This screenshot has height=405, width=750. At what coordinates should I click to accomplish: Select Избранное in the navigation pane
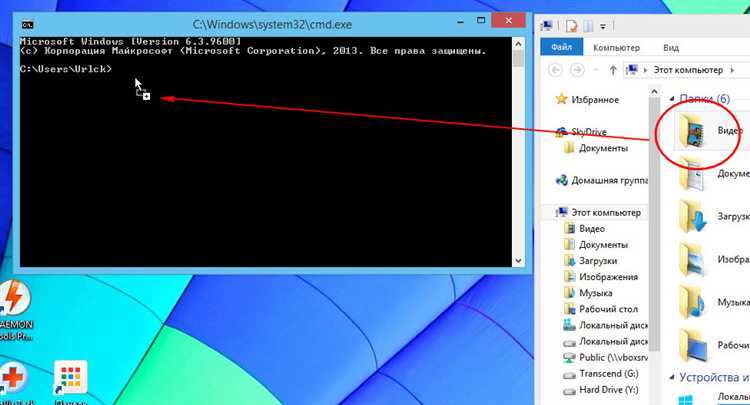click(595, 99)
